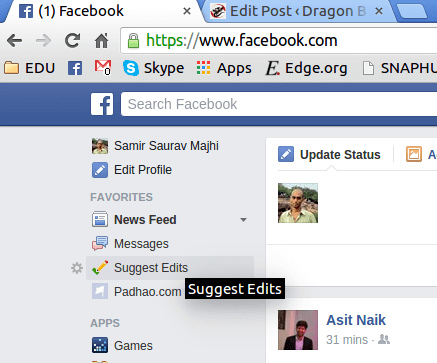The height and width of the screenshot is (363, 437).
Task: Open the Gmail bookmark icon
Action: click(x=103, y=68)
